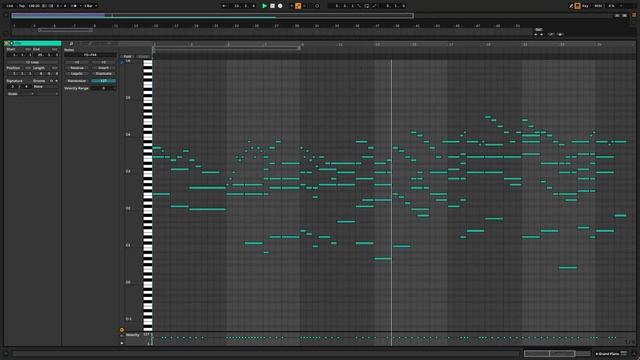Viewport: 640px width, 360px height.
Task: Click the Tap tempo button
Action: (22, 6)
